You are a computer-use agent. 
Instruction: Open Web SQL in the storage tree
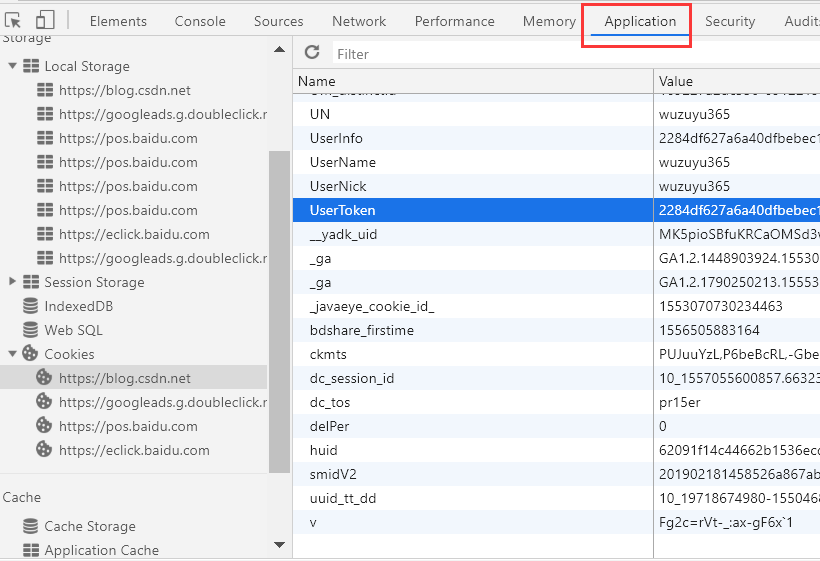tap(73, 330)
